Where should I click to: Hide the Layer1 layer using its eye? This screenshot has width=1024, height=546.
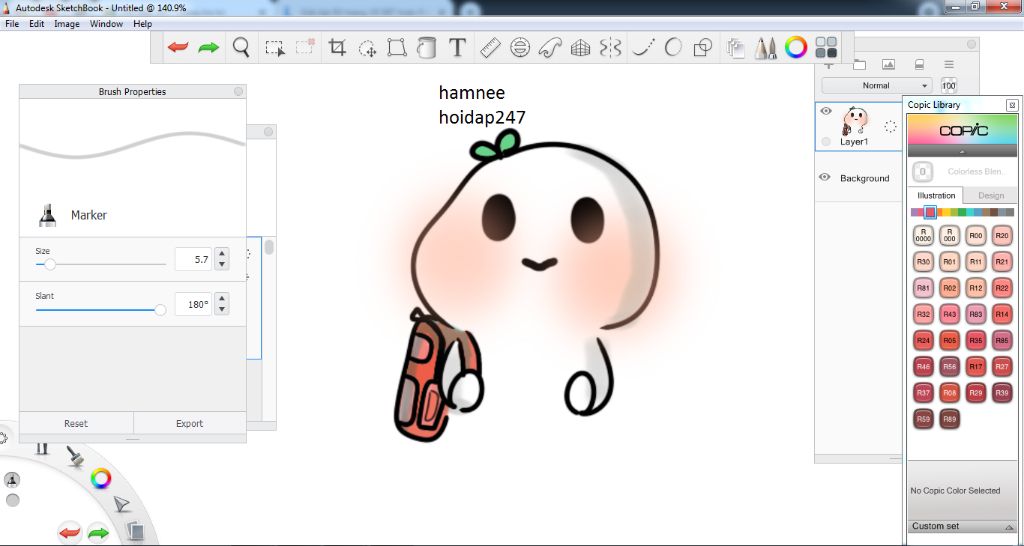(x=825, y=111)
